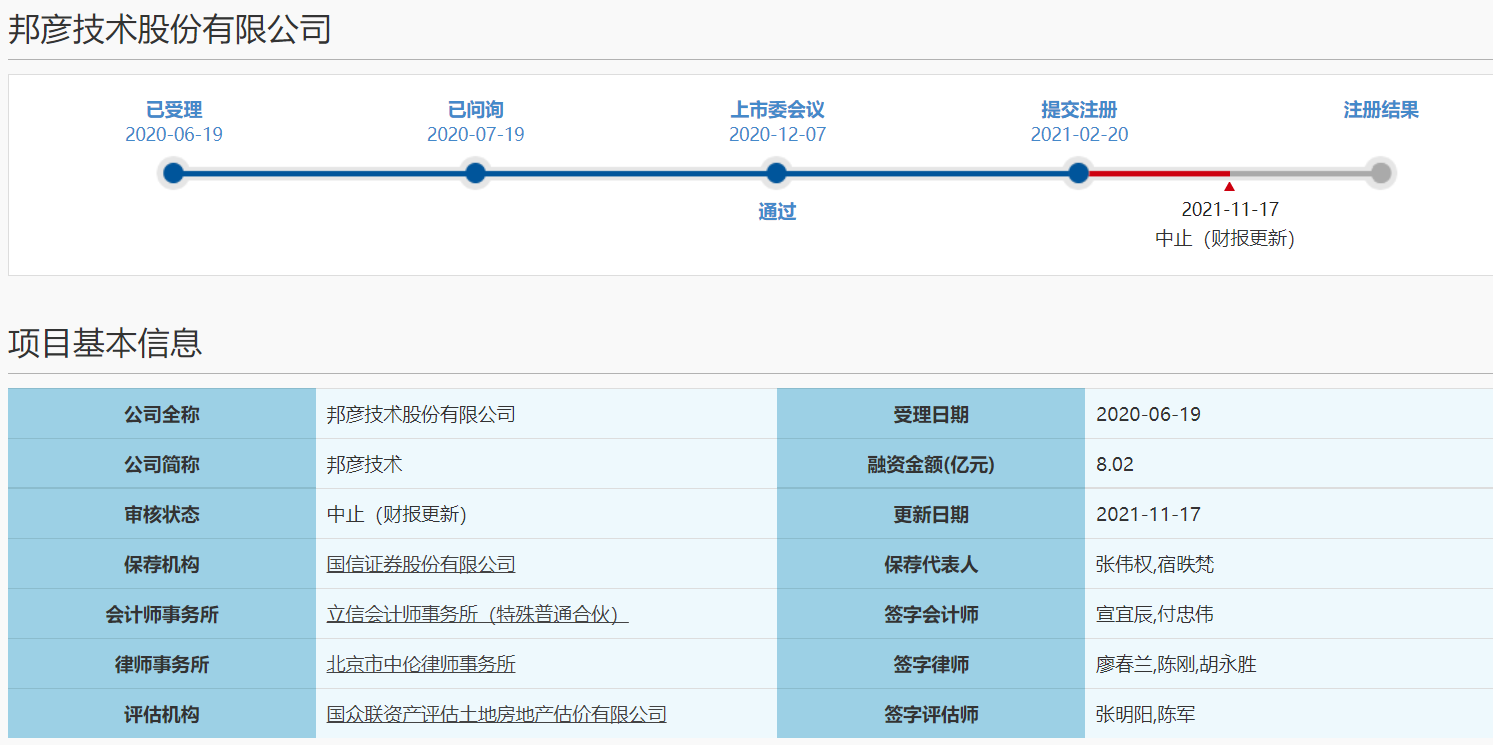The height and width of the screenshot is (745, 1493).
Task: Click the 审核状态 header cell
Action: [162, 514]
